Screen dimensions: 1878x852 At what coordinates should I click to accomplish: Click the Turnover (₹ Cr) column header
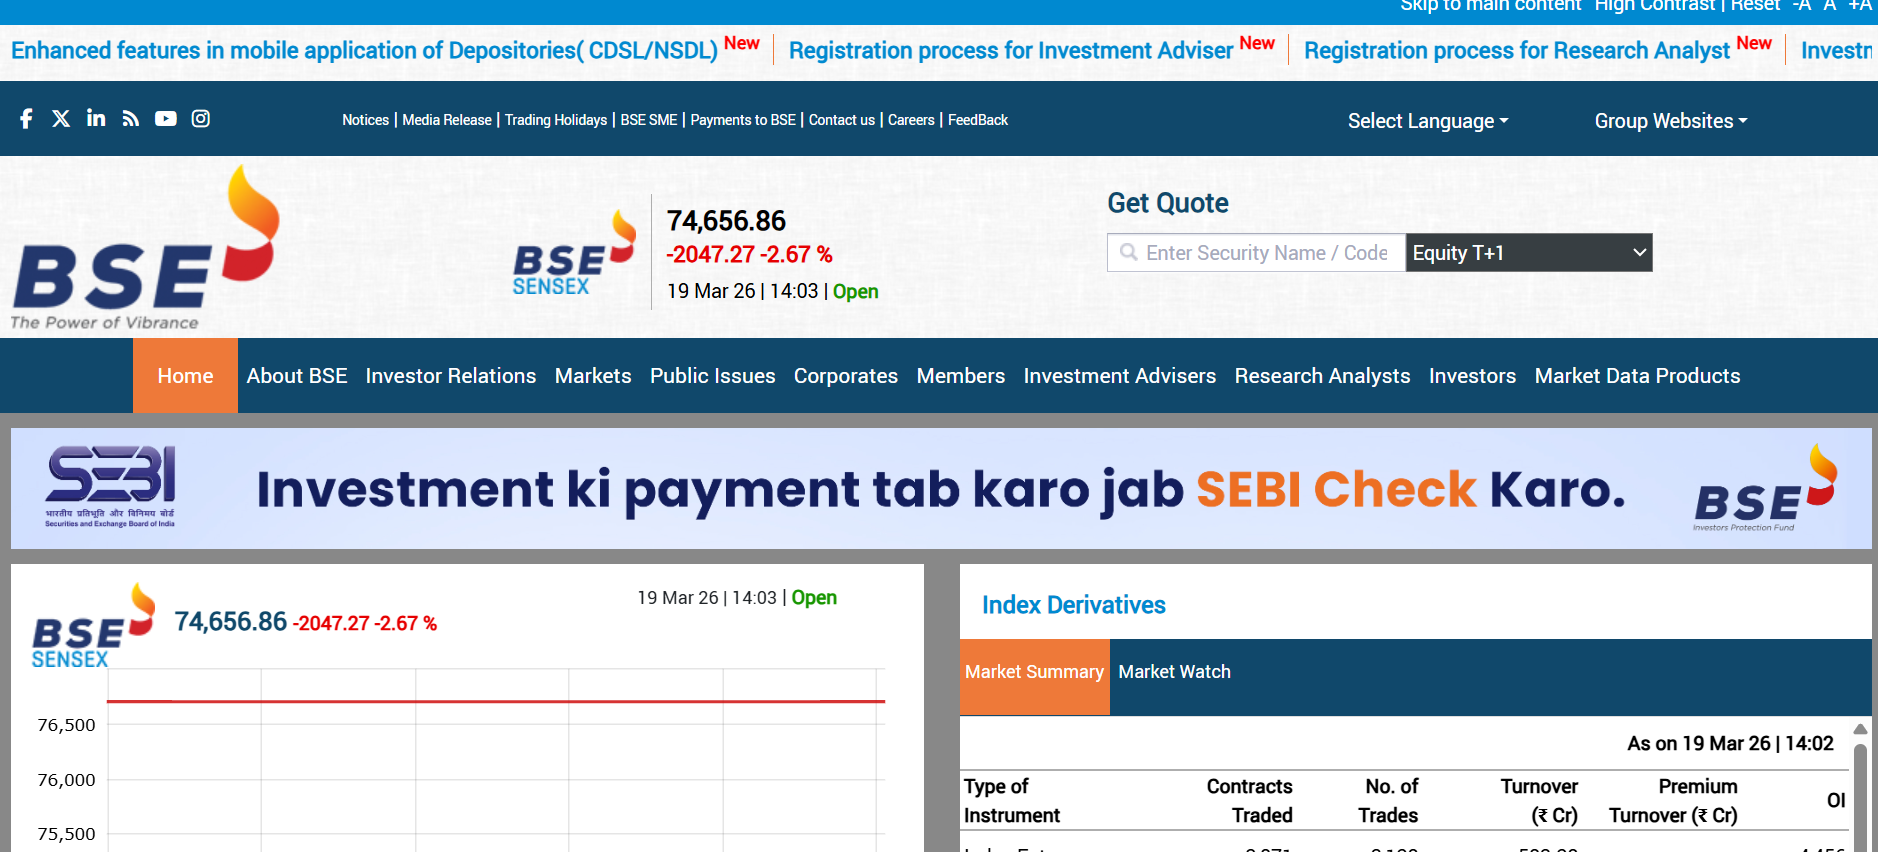(1540, 801)
